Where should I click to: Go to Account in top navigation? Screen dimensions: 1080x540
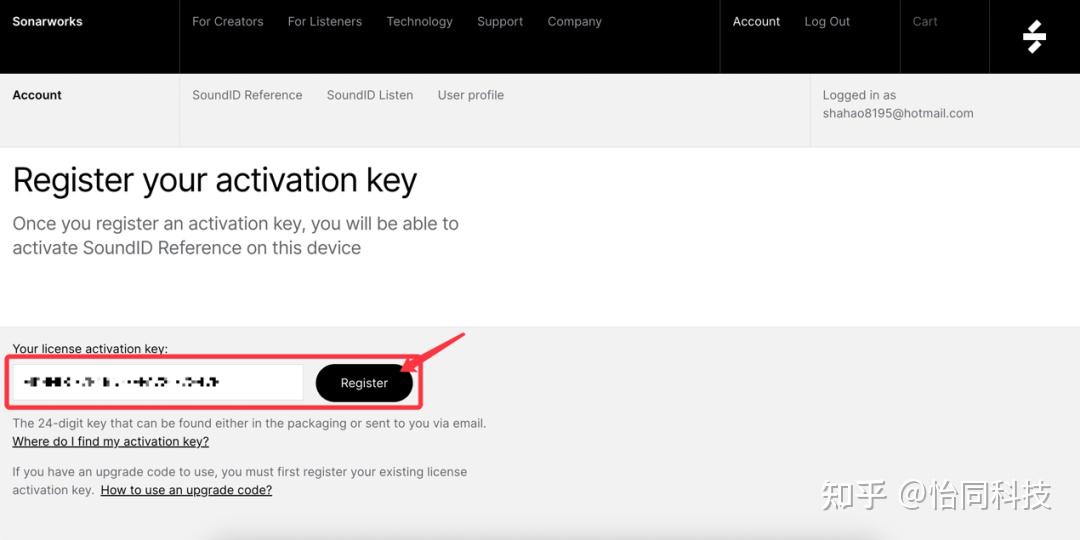pos(756,21)
